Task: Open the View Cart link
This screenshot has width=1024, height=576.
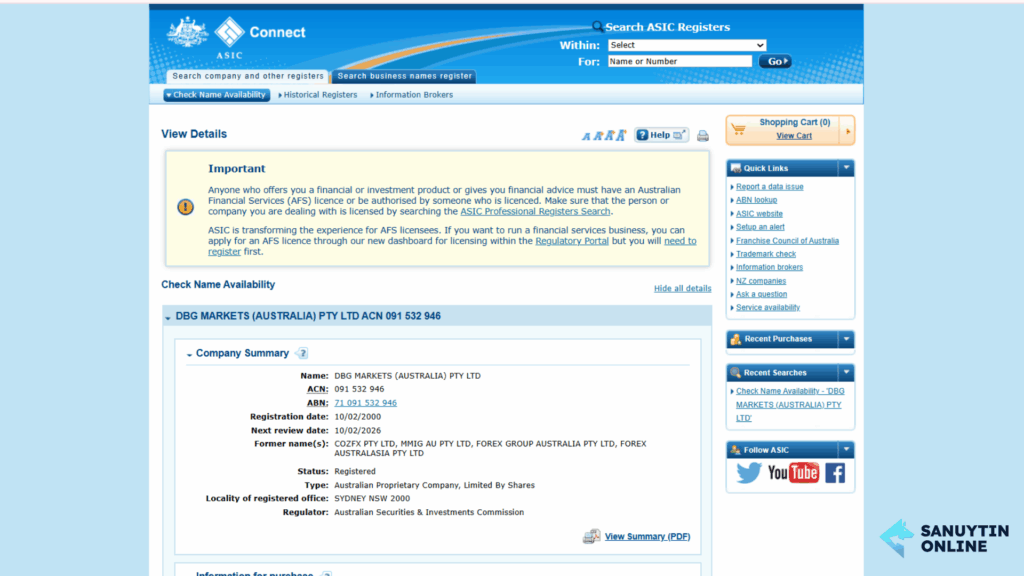Action: 793,136
